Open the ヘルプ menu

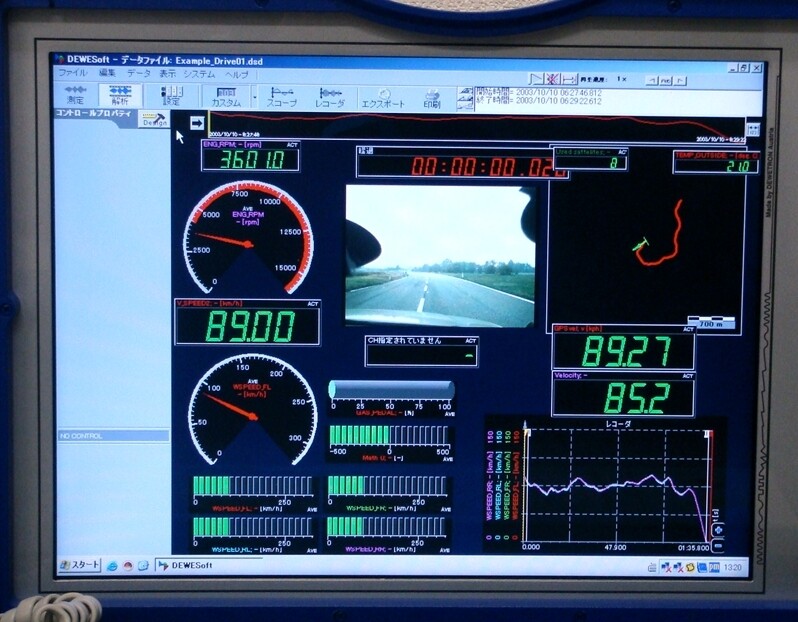coord(237,75)
